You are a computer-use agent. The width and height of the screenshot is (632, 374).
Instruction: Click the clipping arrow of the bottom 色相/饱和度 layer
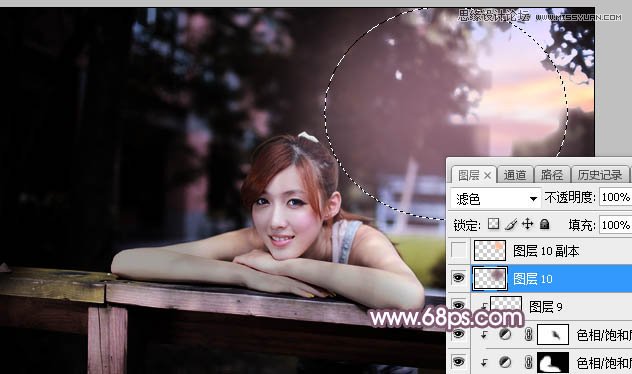pos(484,363)
